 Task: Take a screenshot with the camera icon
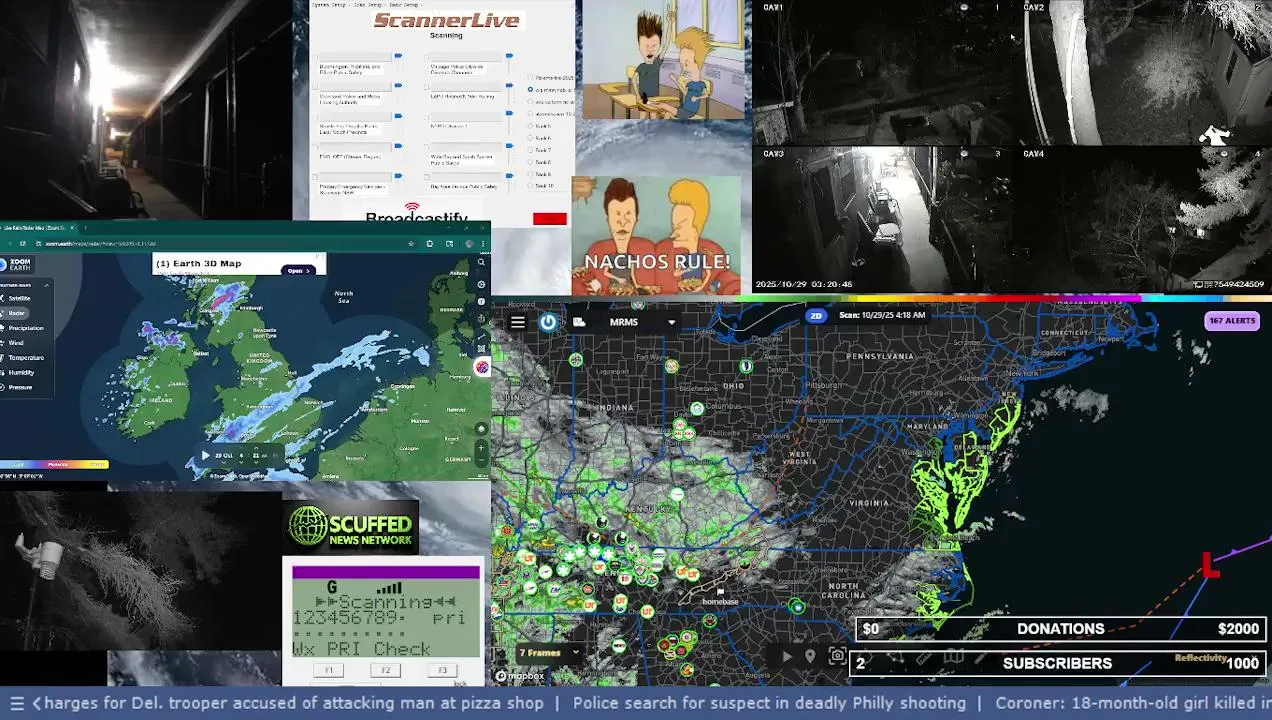[837, 657]
